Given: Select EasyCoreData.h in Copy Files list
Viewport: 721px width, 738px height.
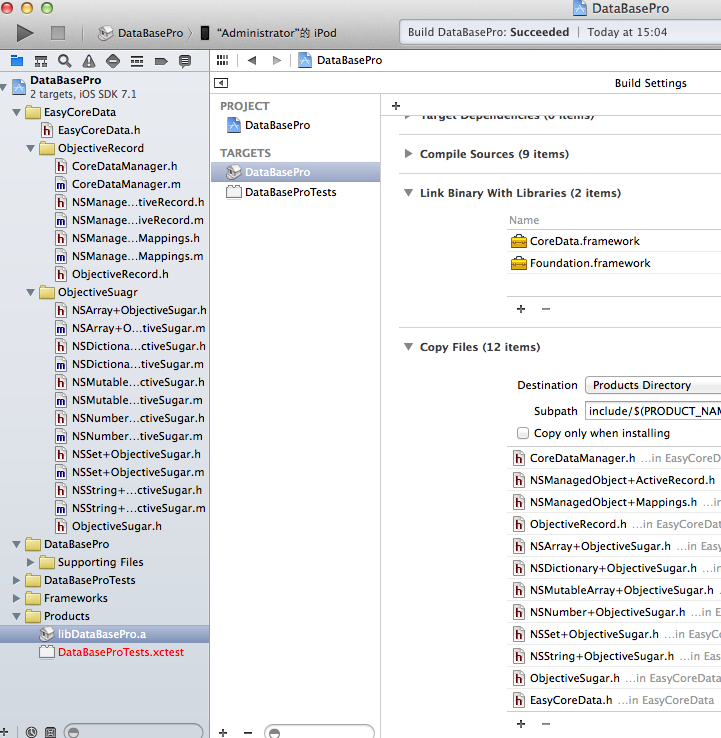Looking at the screenshot, I should [614, 700].
